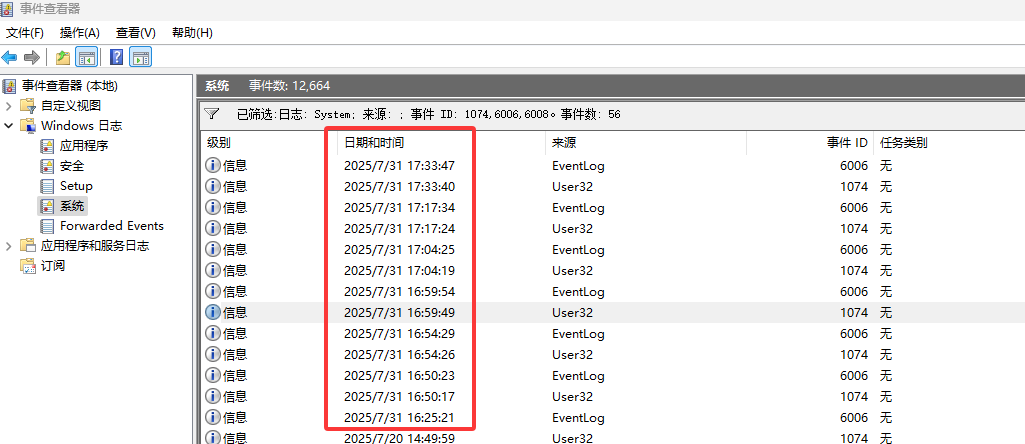Open the Help question mark icon
The width and height of the screenshot is (1025, 444).
pyautogui.click(x=116, y=58)
